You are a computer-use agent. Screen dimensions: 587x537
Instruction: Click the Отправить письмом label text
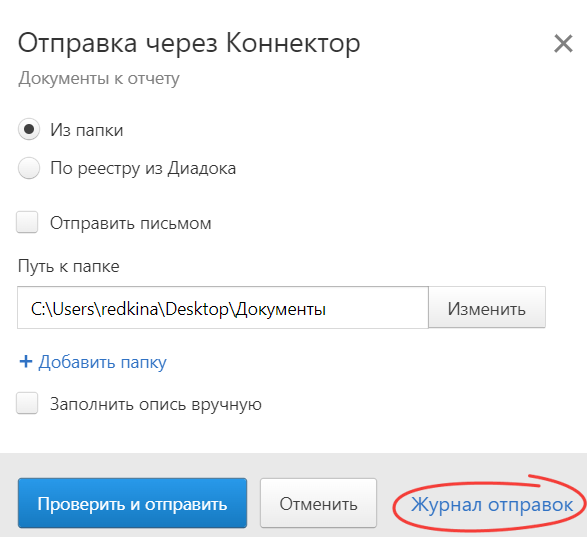tap(131, 223)
